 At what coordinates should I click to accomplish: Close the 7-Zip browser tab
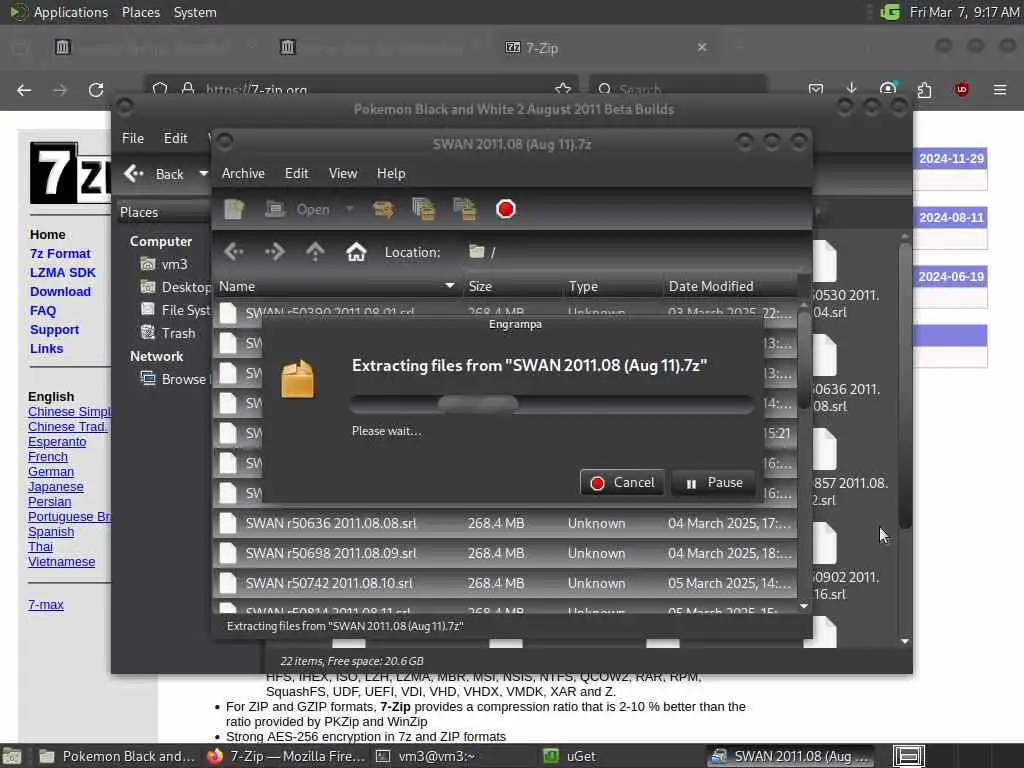(x=702, y=48)
